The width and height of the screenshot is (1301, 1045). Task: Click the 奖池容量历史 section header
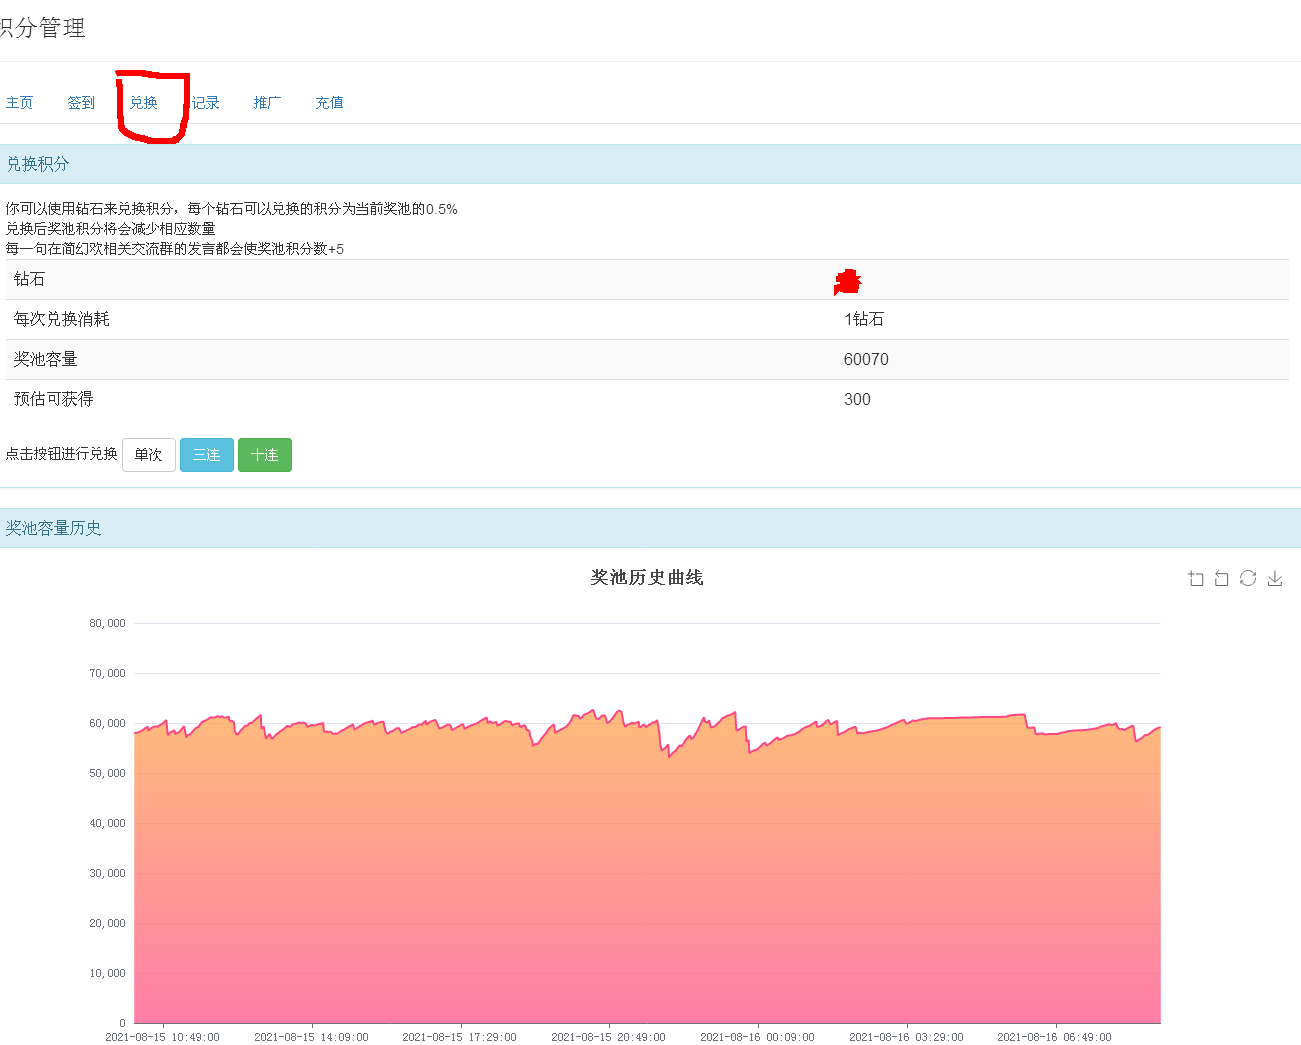(x=650, y=528)
